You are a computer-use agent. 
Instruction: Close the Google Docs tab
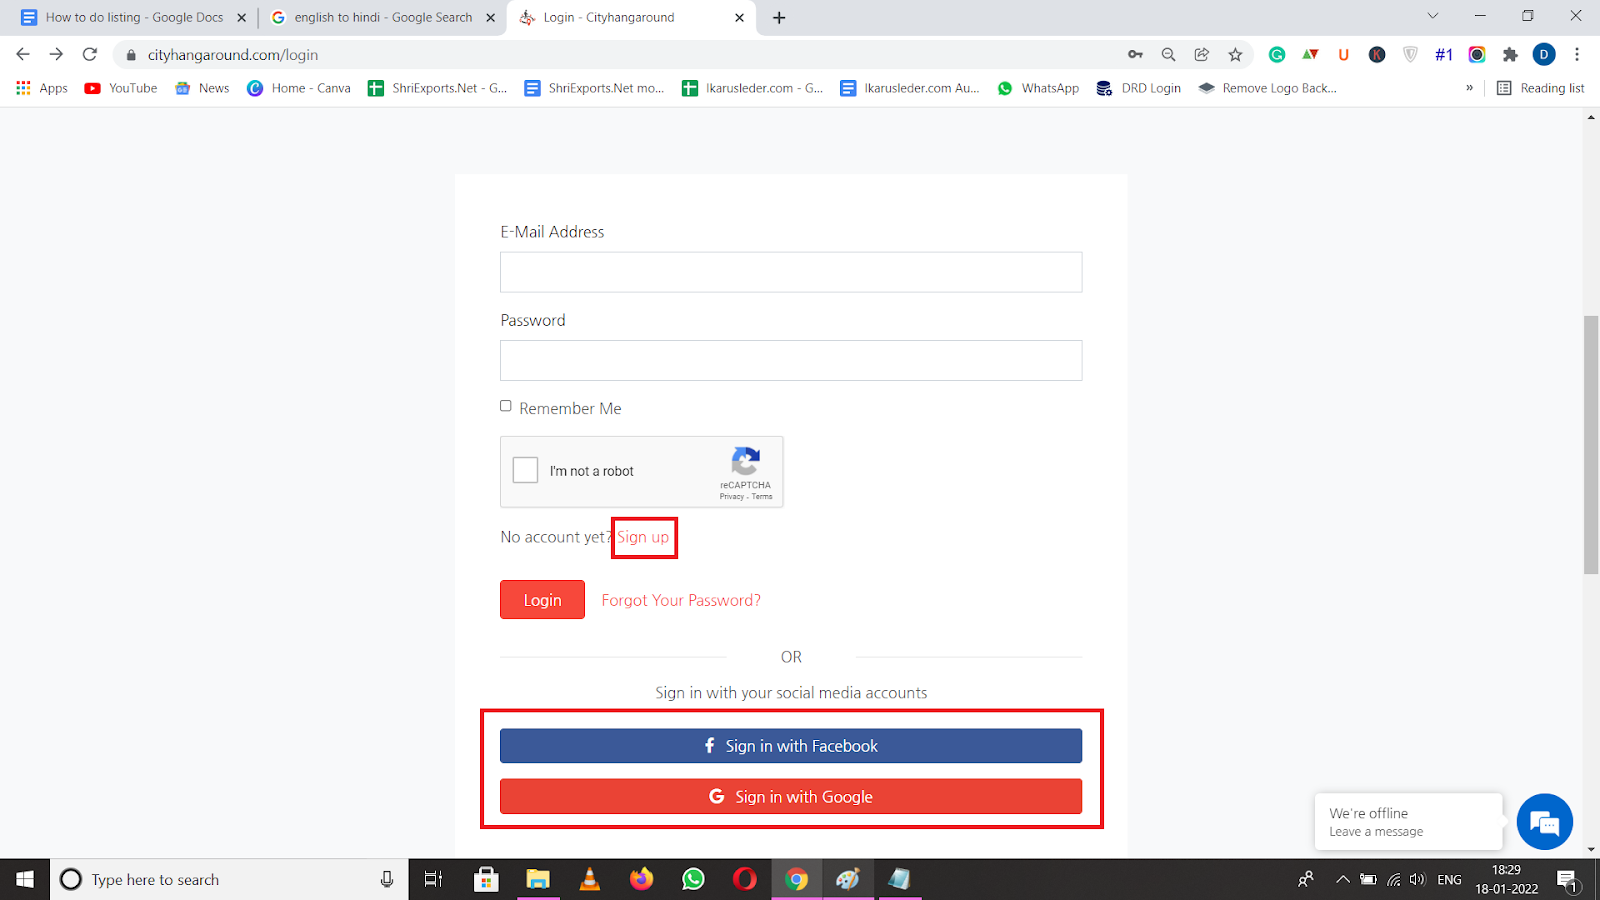click(241, 17)
